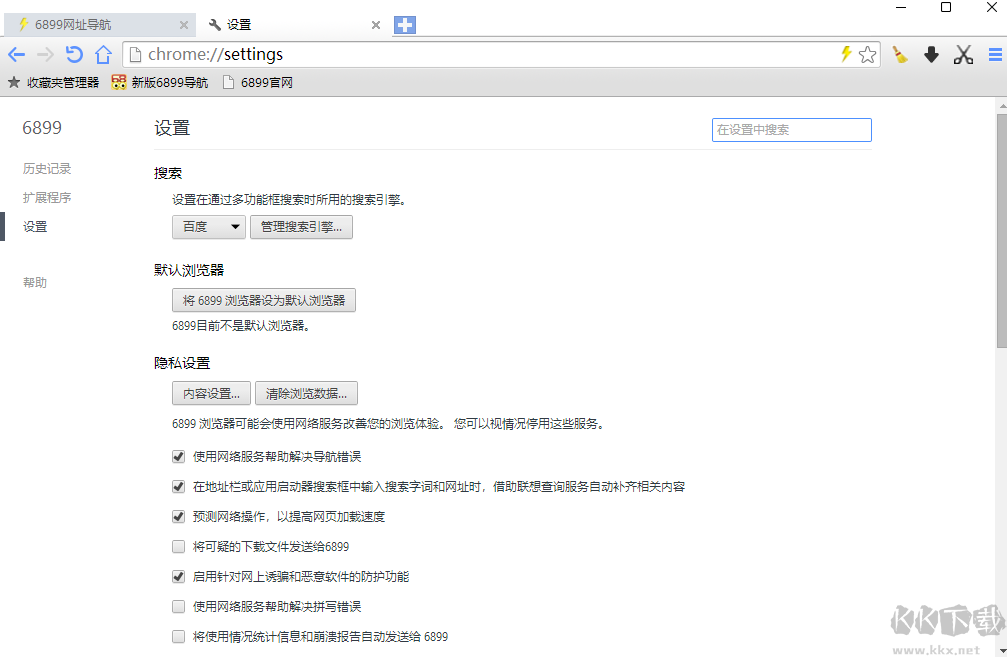Click the scissors screenshot icon
Viewport: 1007px width, 657px height.
(x=963, y=55)
